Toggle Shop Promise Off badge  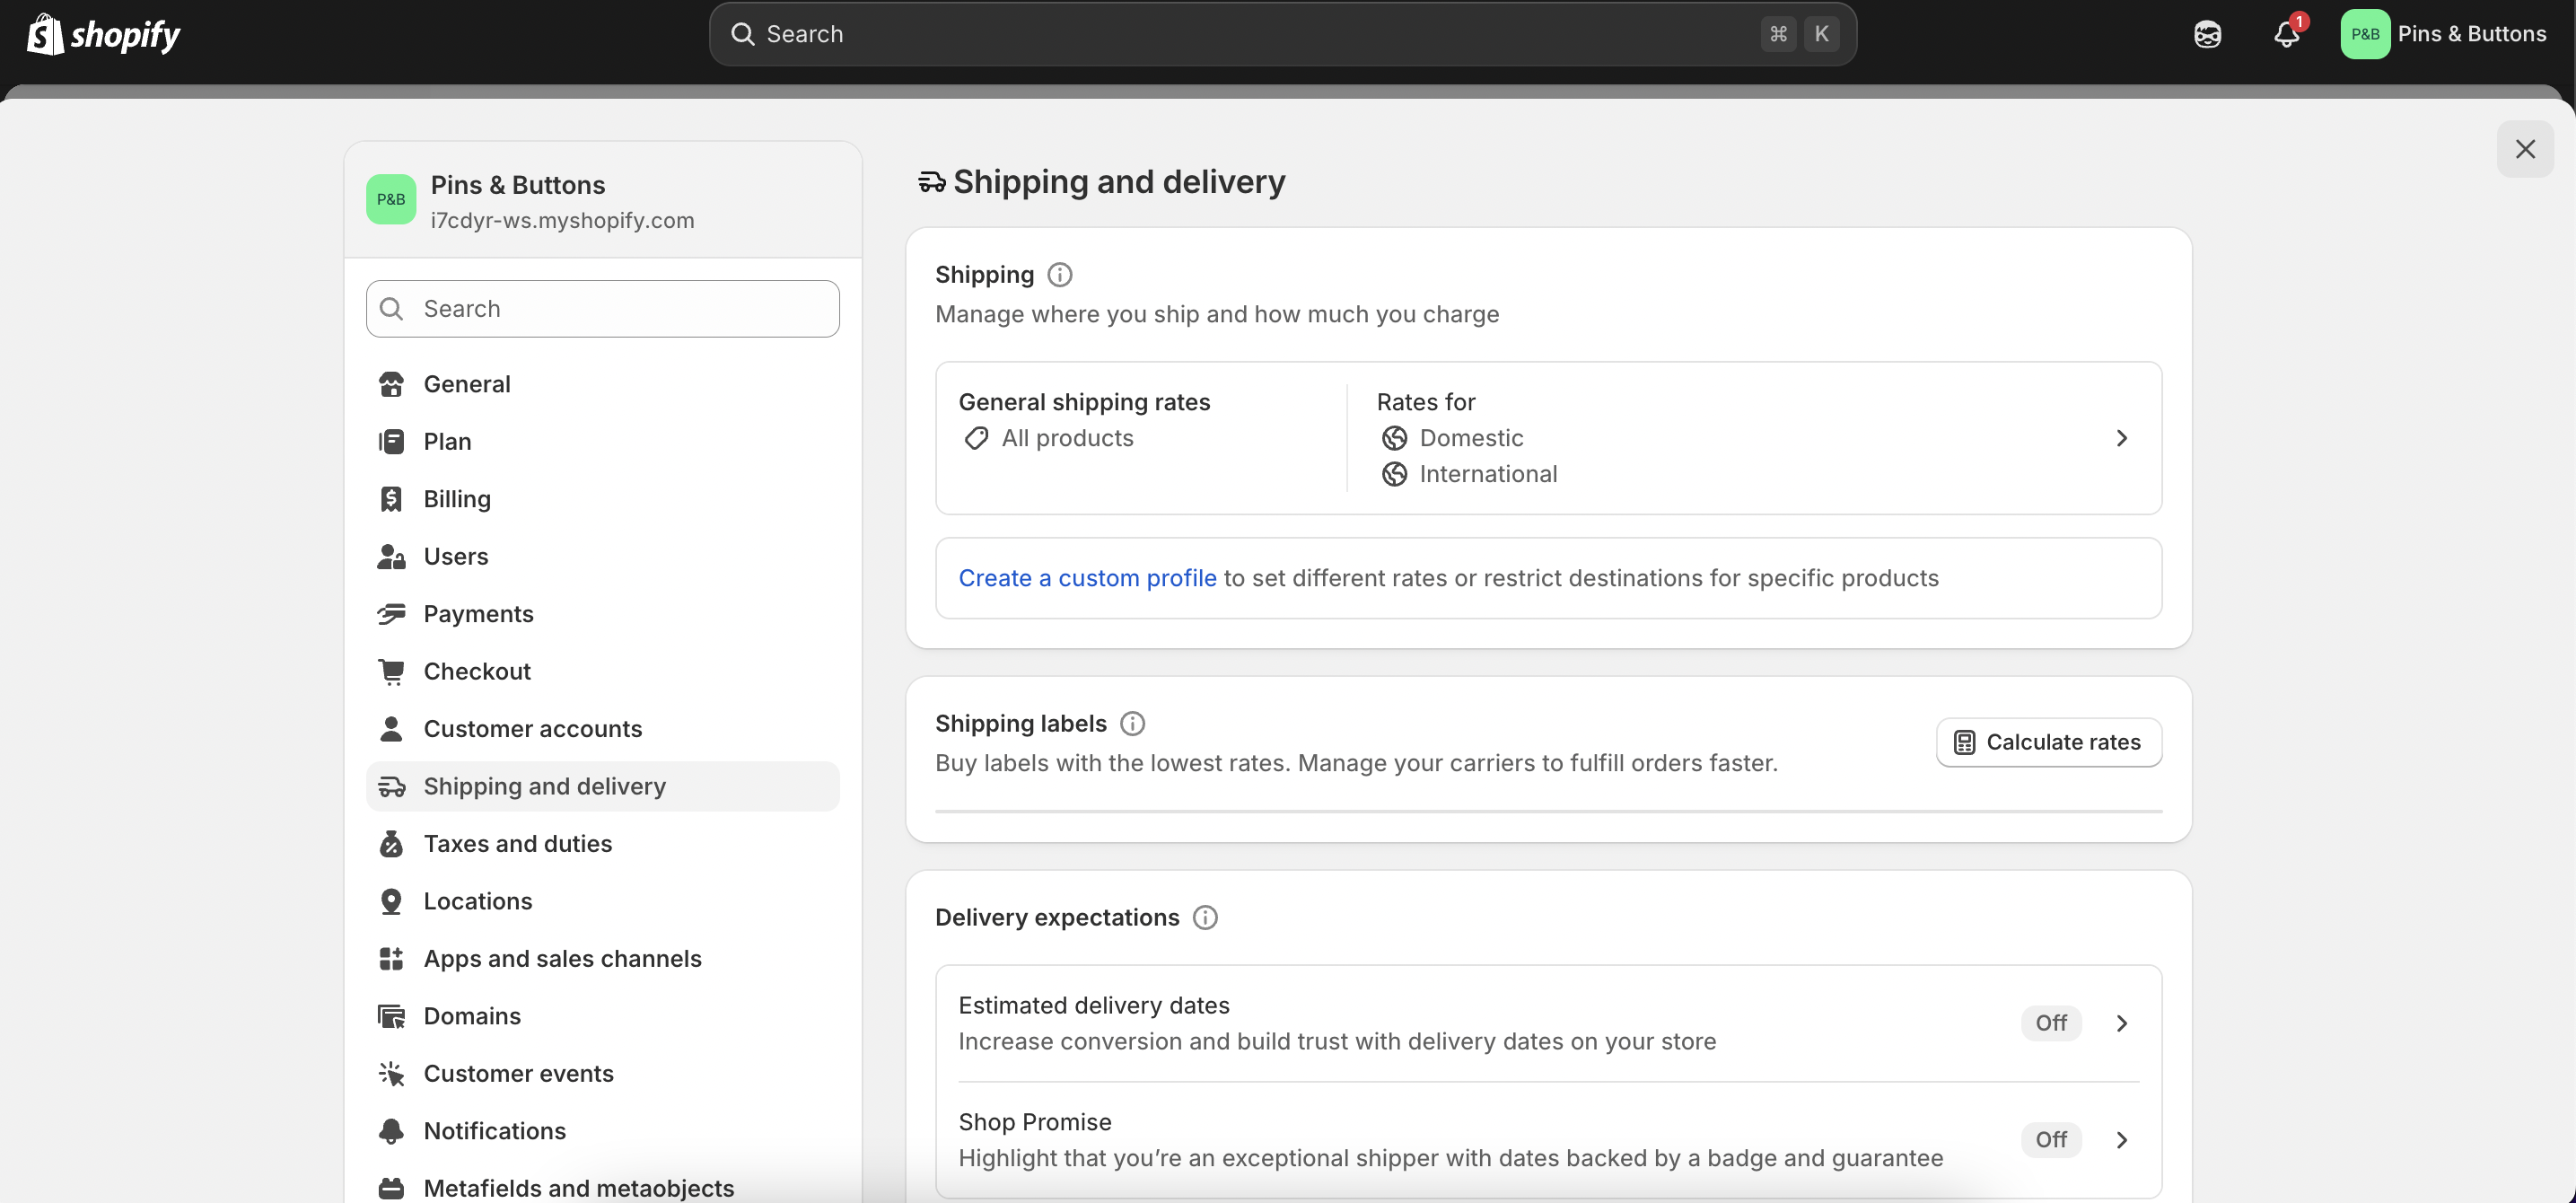click(x=2050, y=1140)
